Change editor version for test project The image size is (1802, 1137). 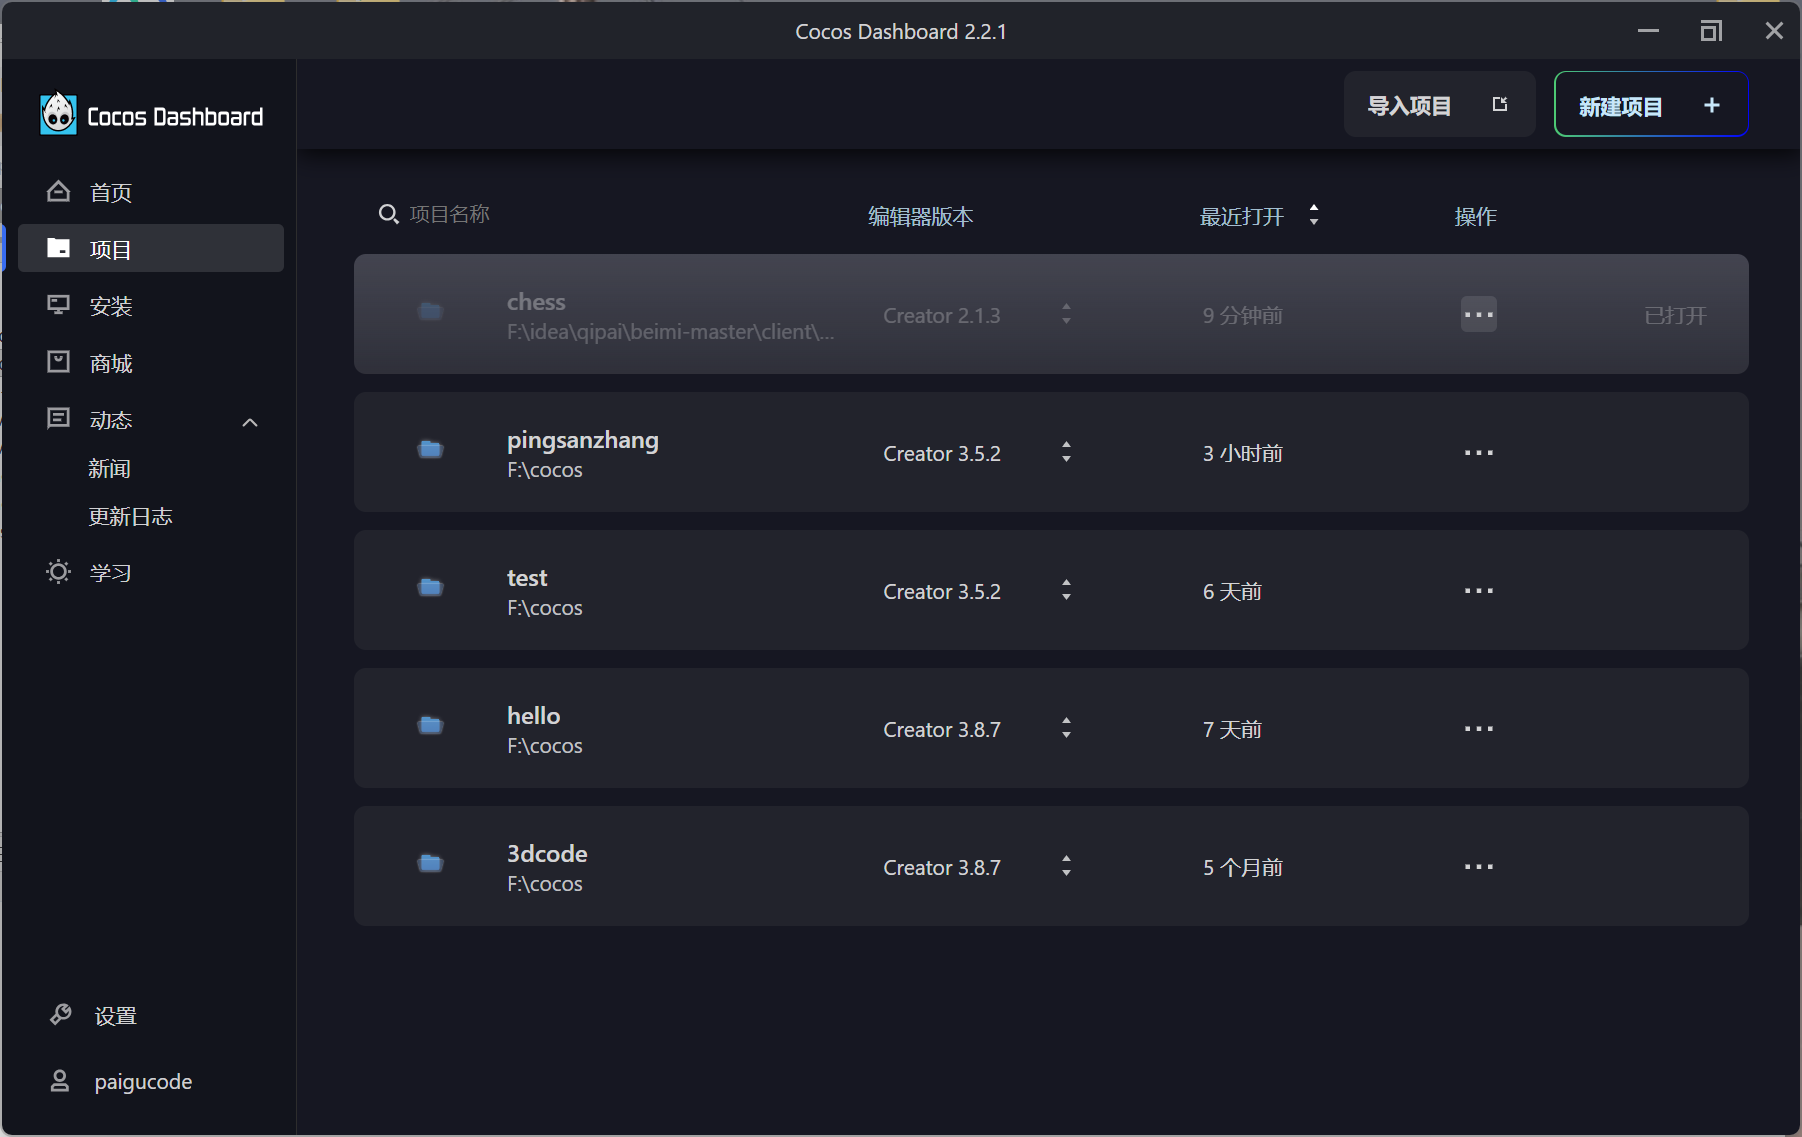(x=1067, y=590)
